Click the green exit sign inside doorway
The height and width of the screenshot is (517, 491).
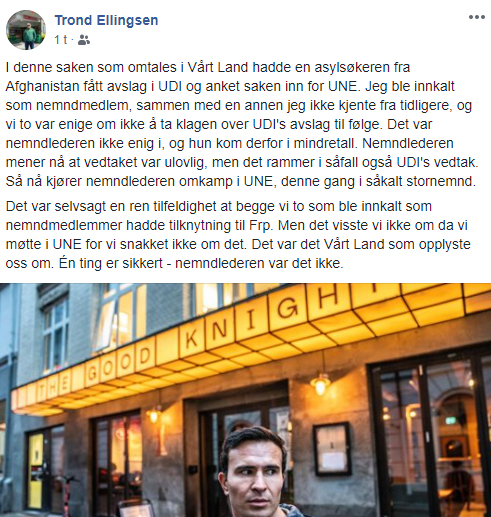point(450,421)
